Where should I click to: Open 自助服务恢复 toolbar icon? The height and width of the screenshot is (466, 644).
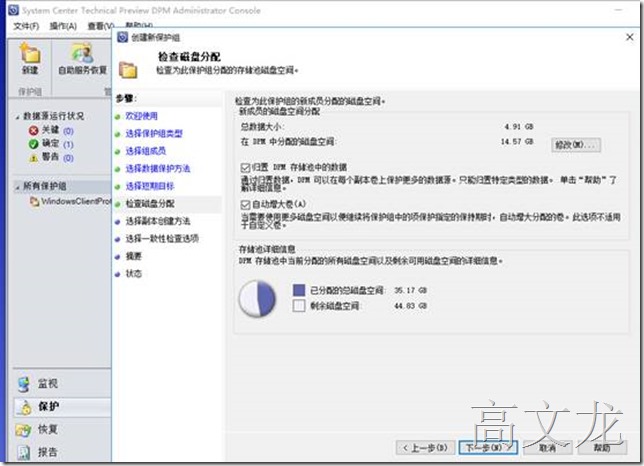tap(82, 54)
